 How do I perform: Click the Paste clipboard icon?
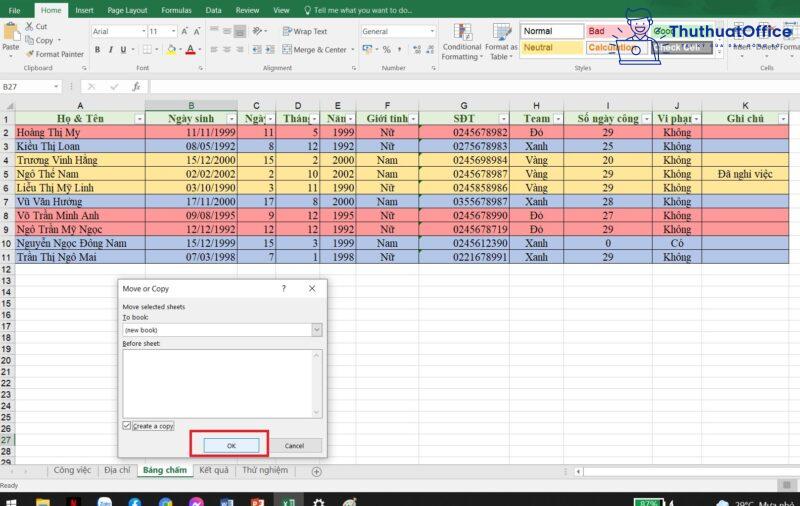(10, 32)
